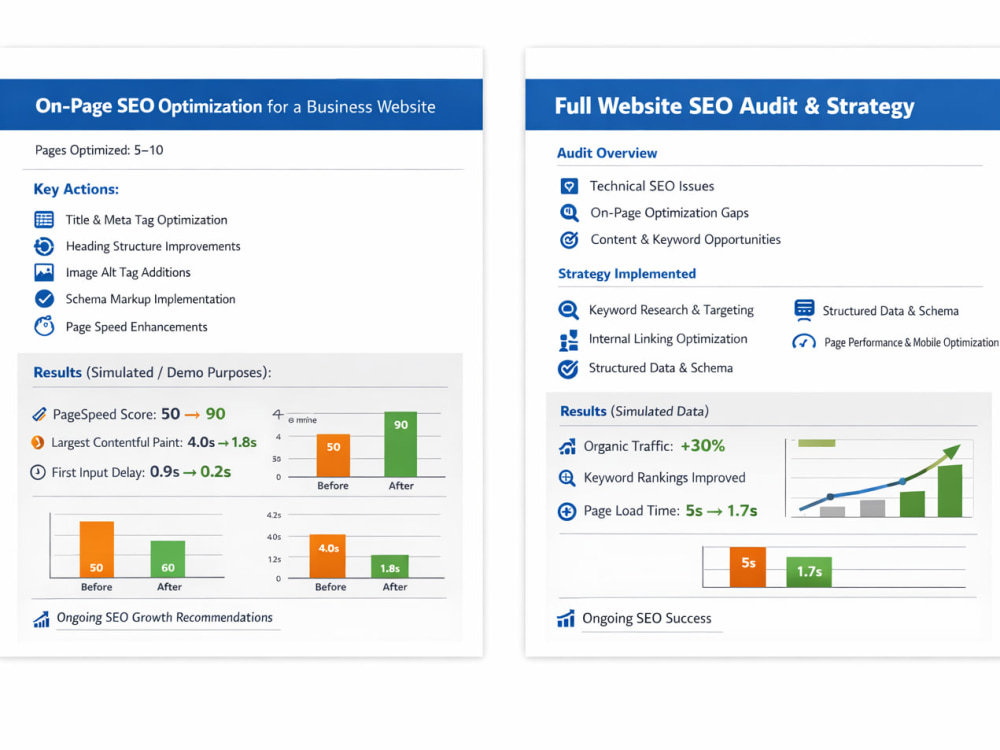Click the orange '4.0s' Before bar

[327, 556]
